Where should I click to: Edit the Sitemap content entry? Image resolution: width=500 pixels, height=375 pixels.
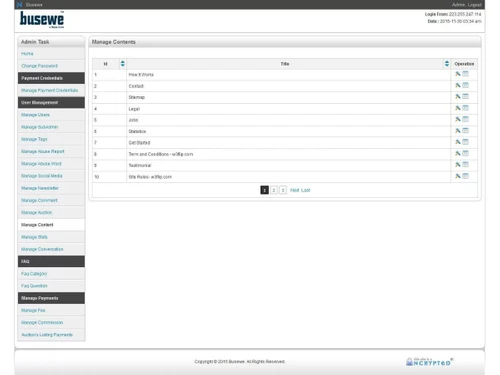click(x=458, y=97)
